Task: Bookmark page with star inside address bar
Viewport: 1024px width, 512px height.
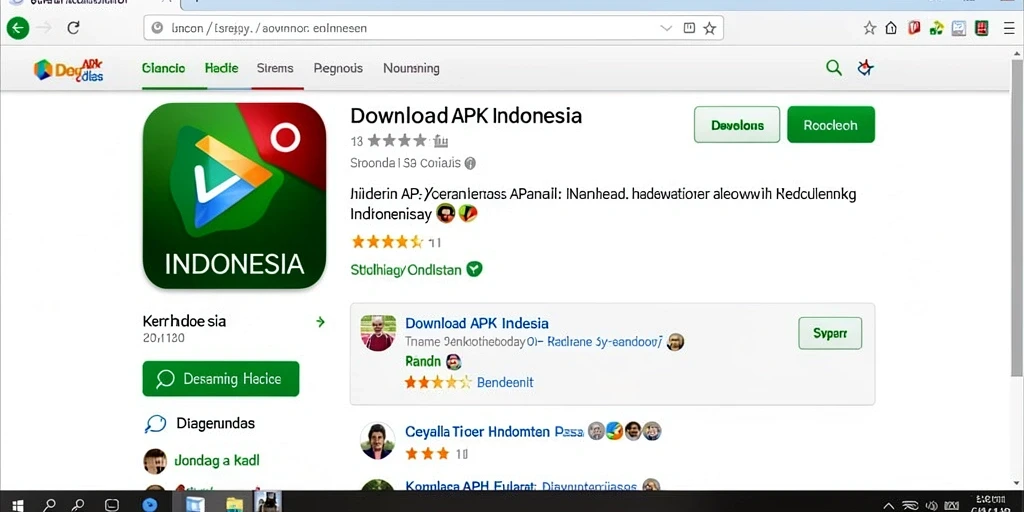Action: pos(709,28)
